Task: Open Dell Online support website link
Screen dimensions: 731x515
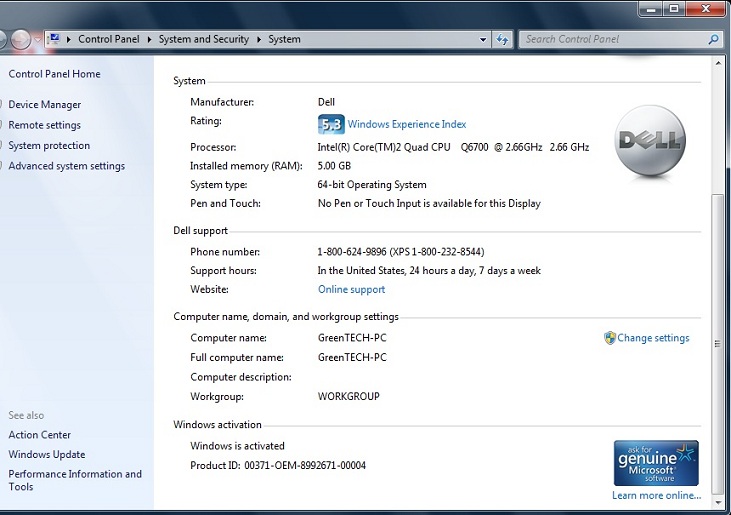Action: (x=352, y=289)
